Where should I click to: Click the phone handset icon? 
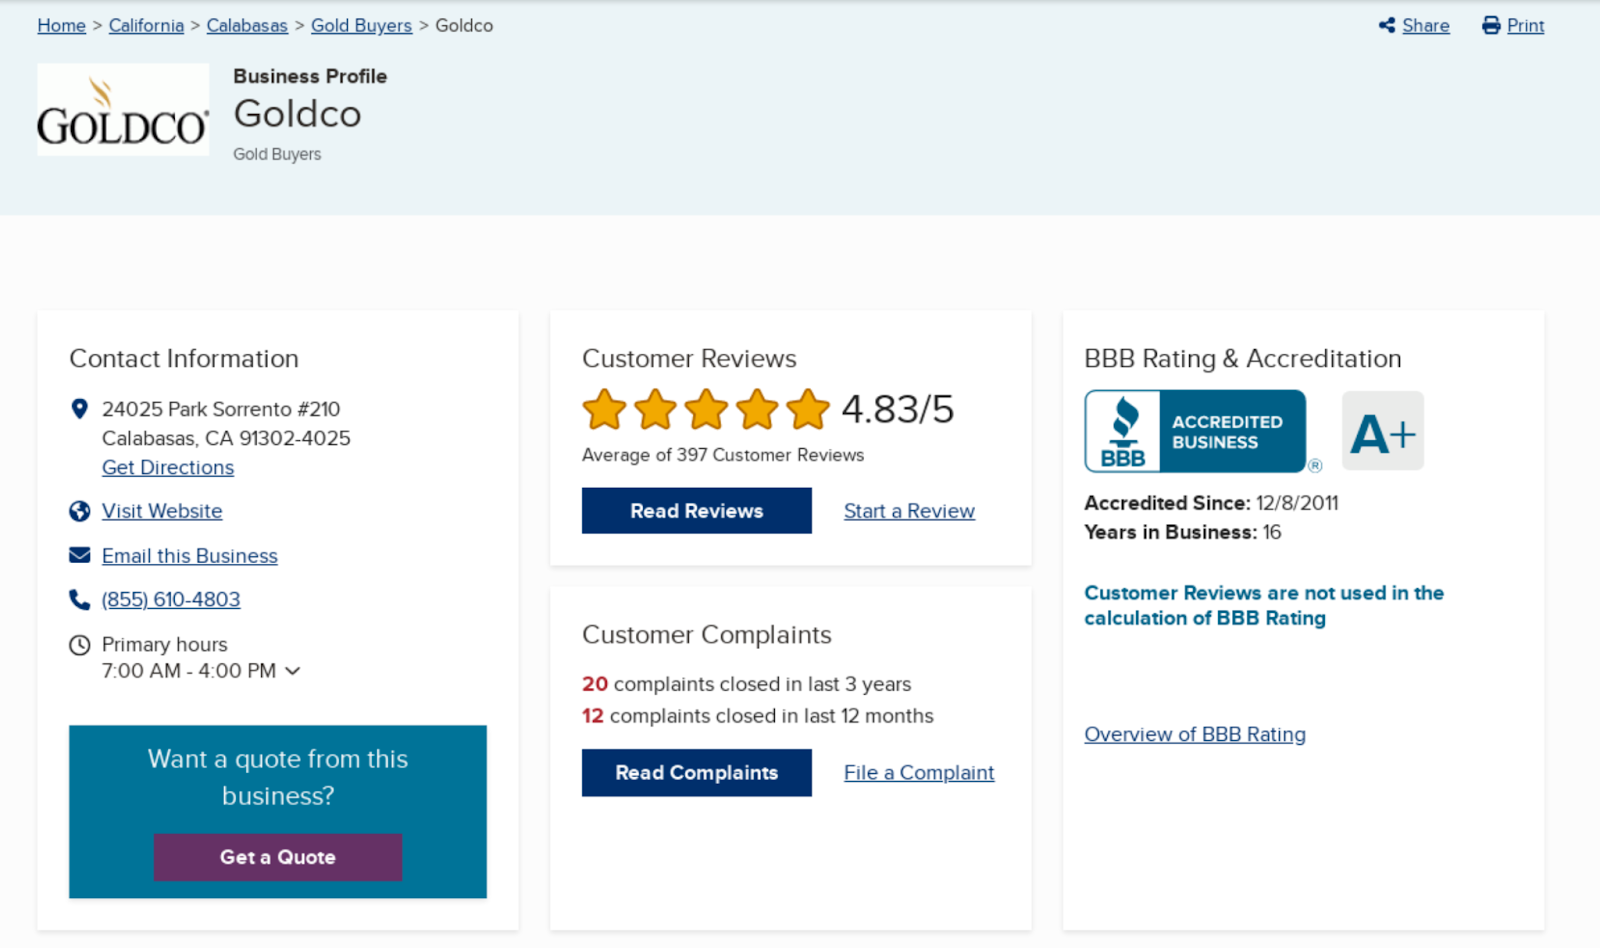80,600
